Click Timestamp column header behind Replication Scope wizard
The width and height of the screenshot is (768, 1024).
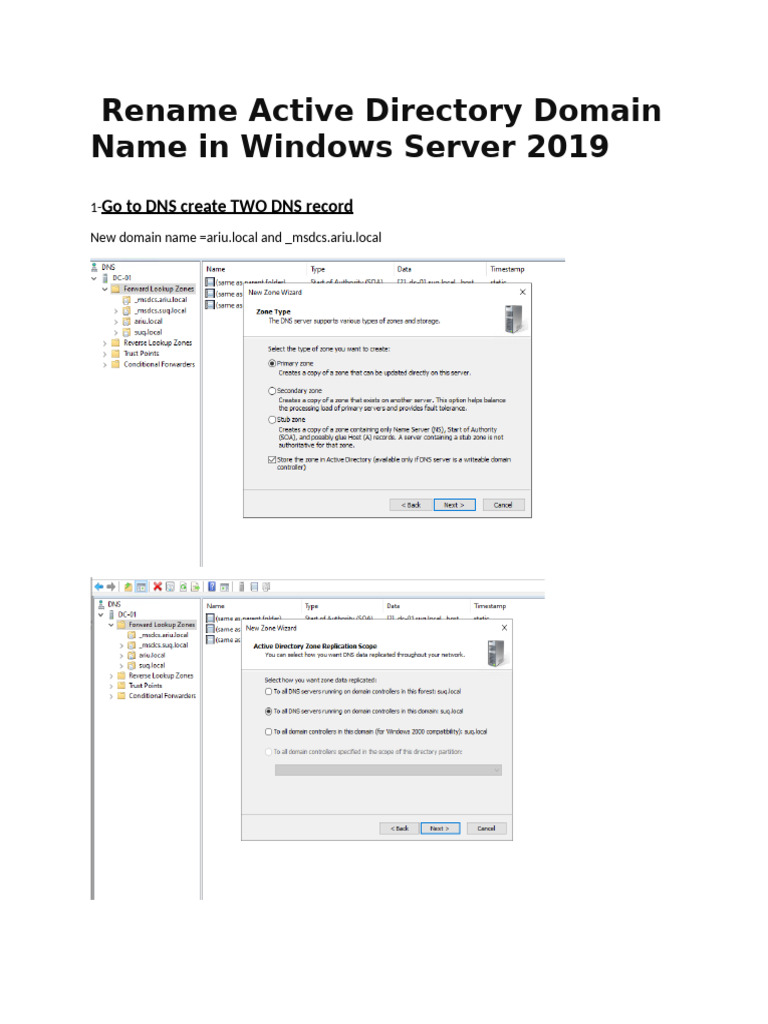[x=490, y=606]
